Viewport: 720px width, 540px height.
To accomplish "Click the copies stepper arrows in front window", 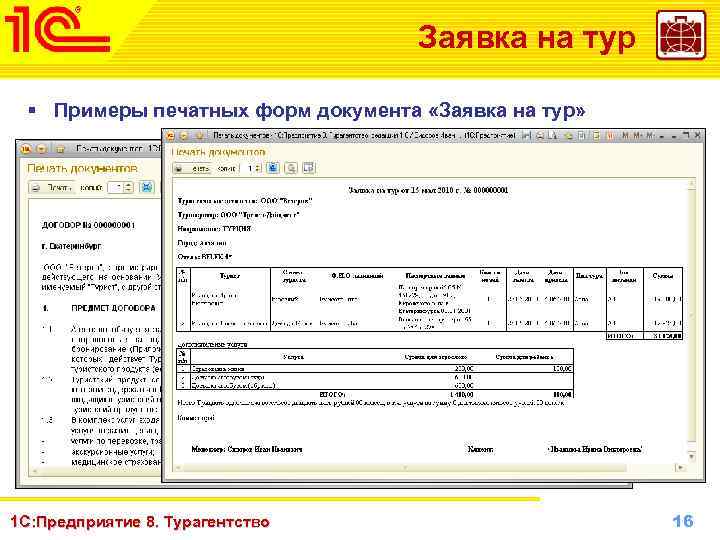I will click(x=259, y=169).
